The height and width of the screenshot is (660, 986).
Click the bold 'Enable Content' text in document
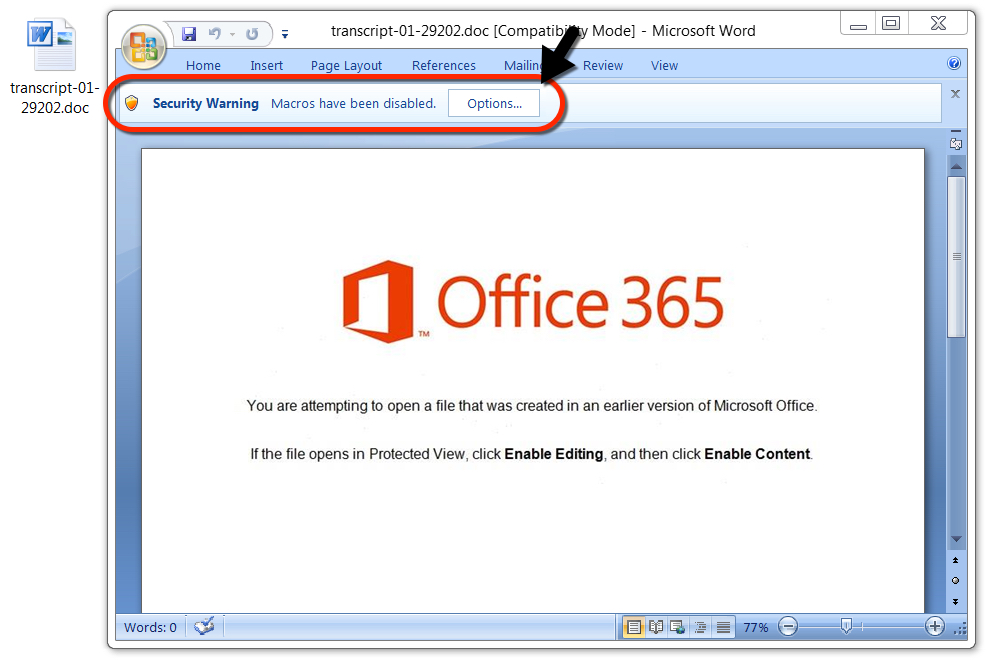pyautogui.click(x=757, y=454)
